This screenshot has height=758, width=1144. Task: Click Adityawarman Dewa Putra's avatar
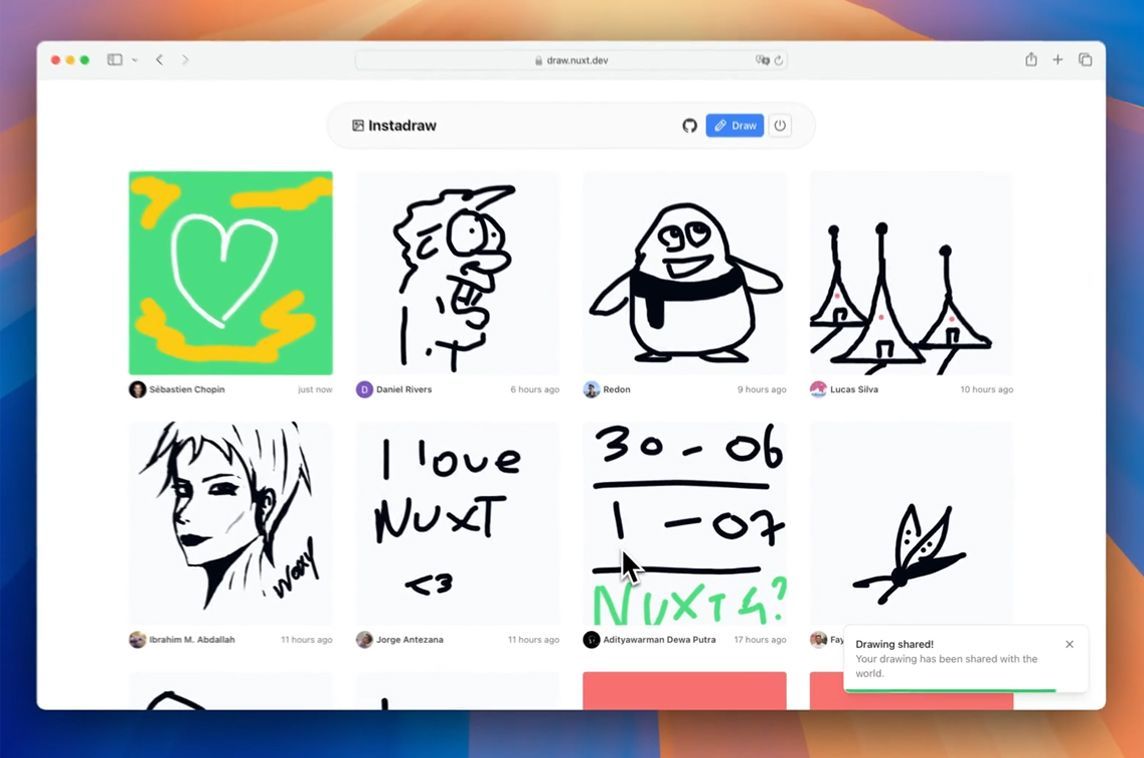tap(591, 640)
